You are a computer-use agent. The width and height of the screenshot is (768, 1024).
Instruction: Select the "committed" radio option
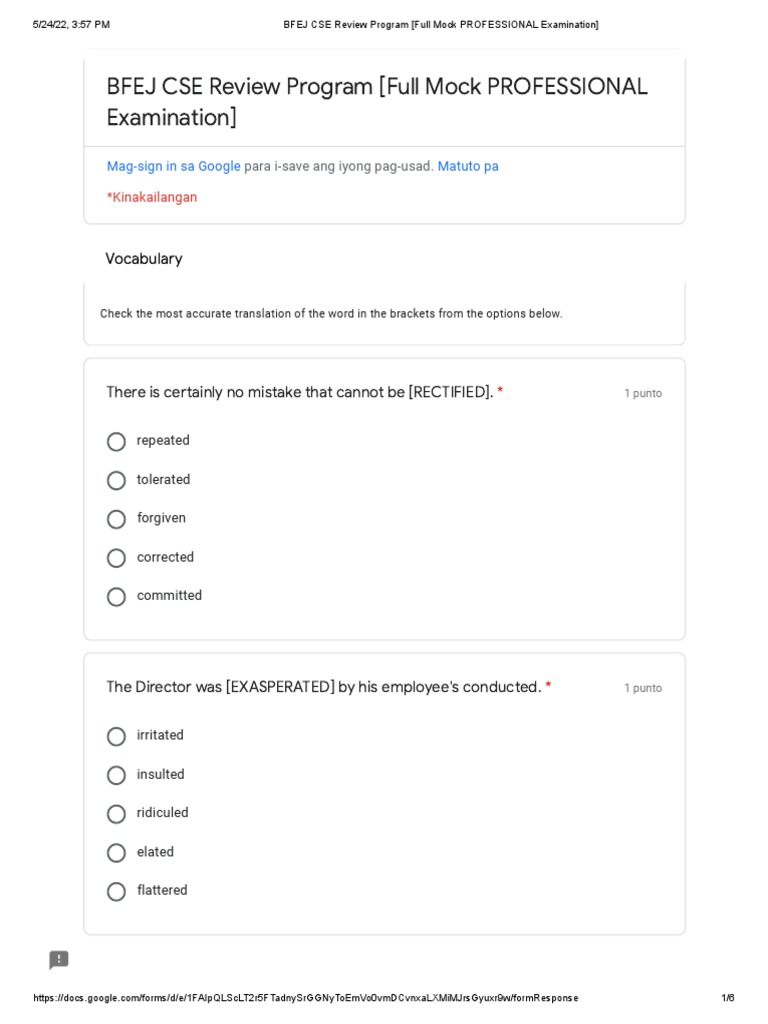117,597
